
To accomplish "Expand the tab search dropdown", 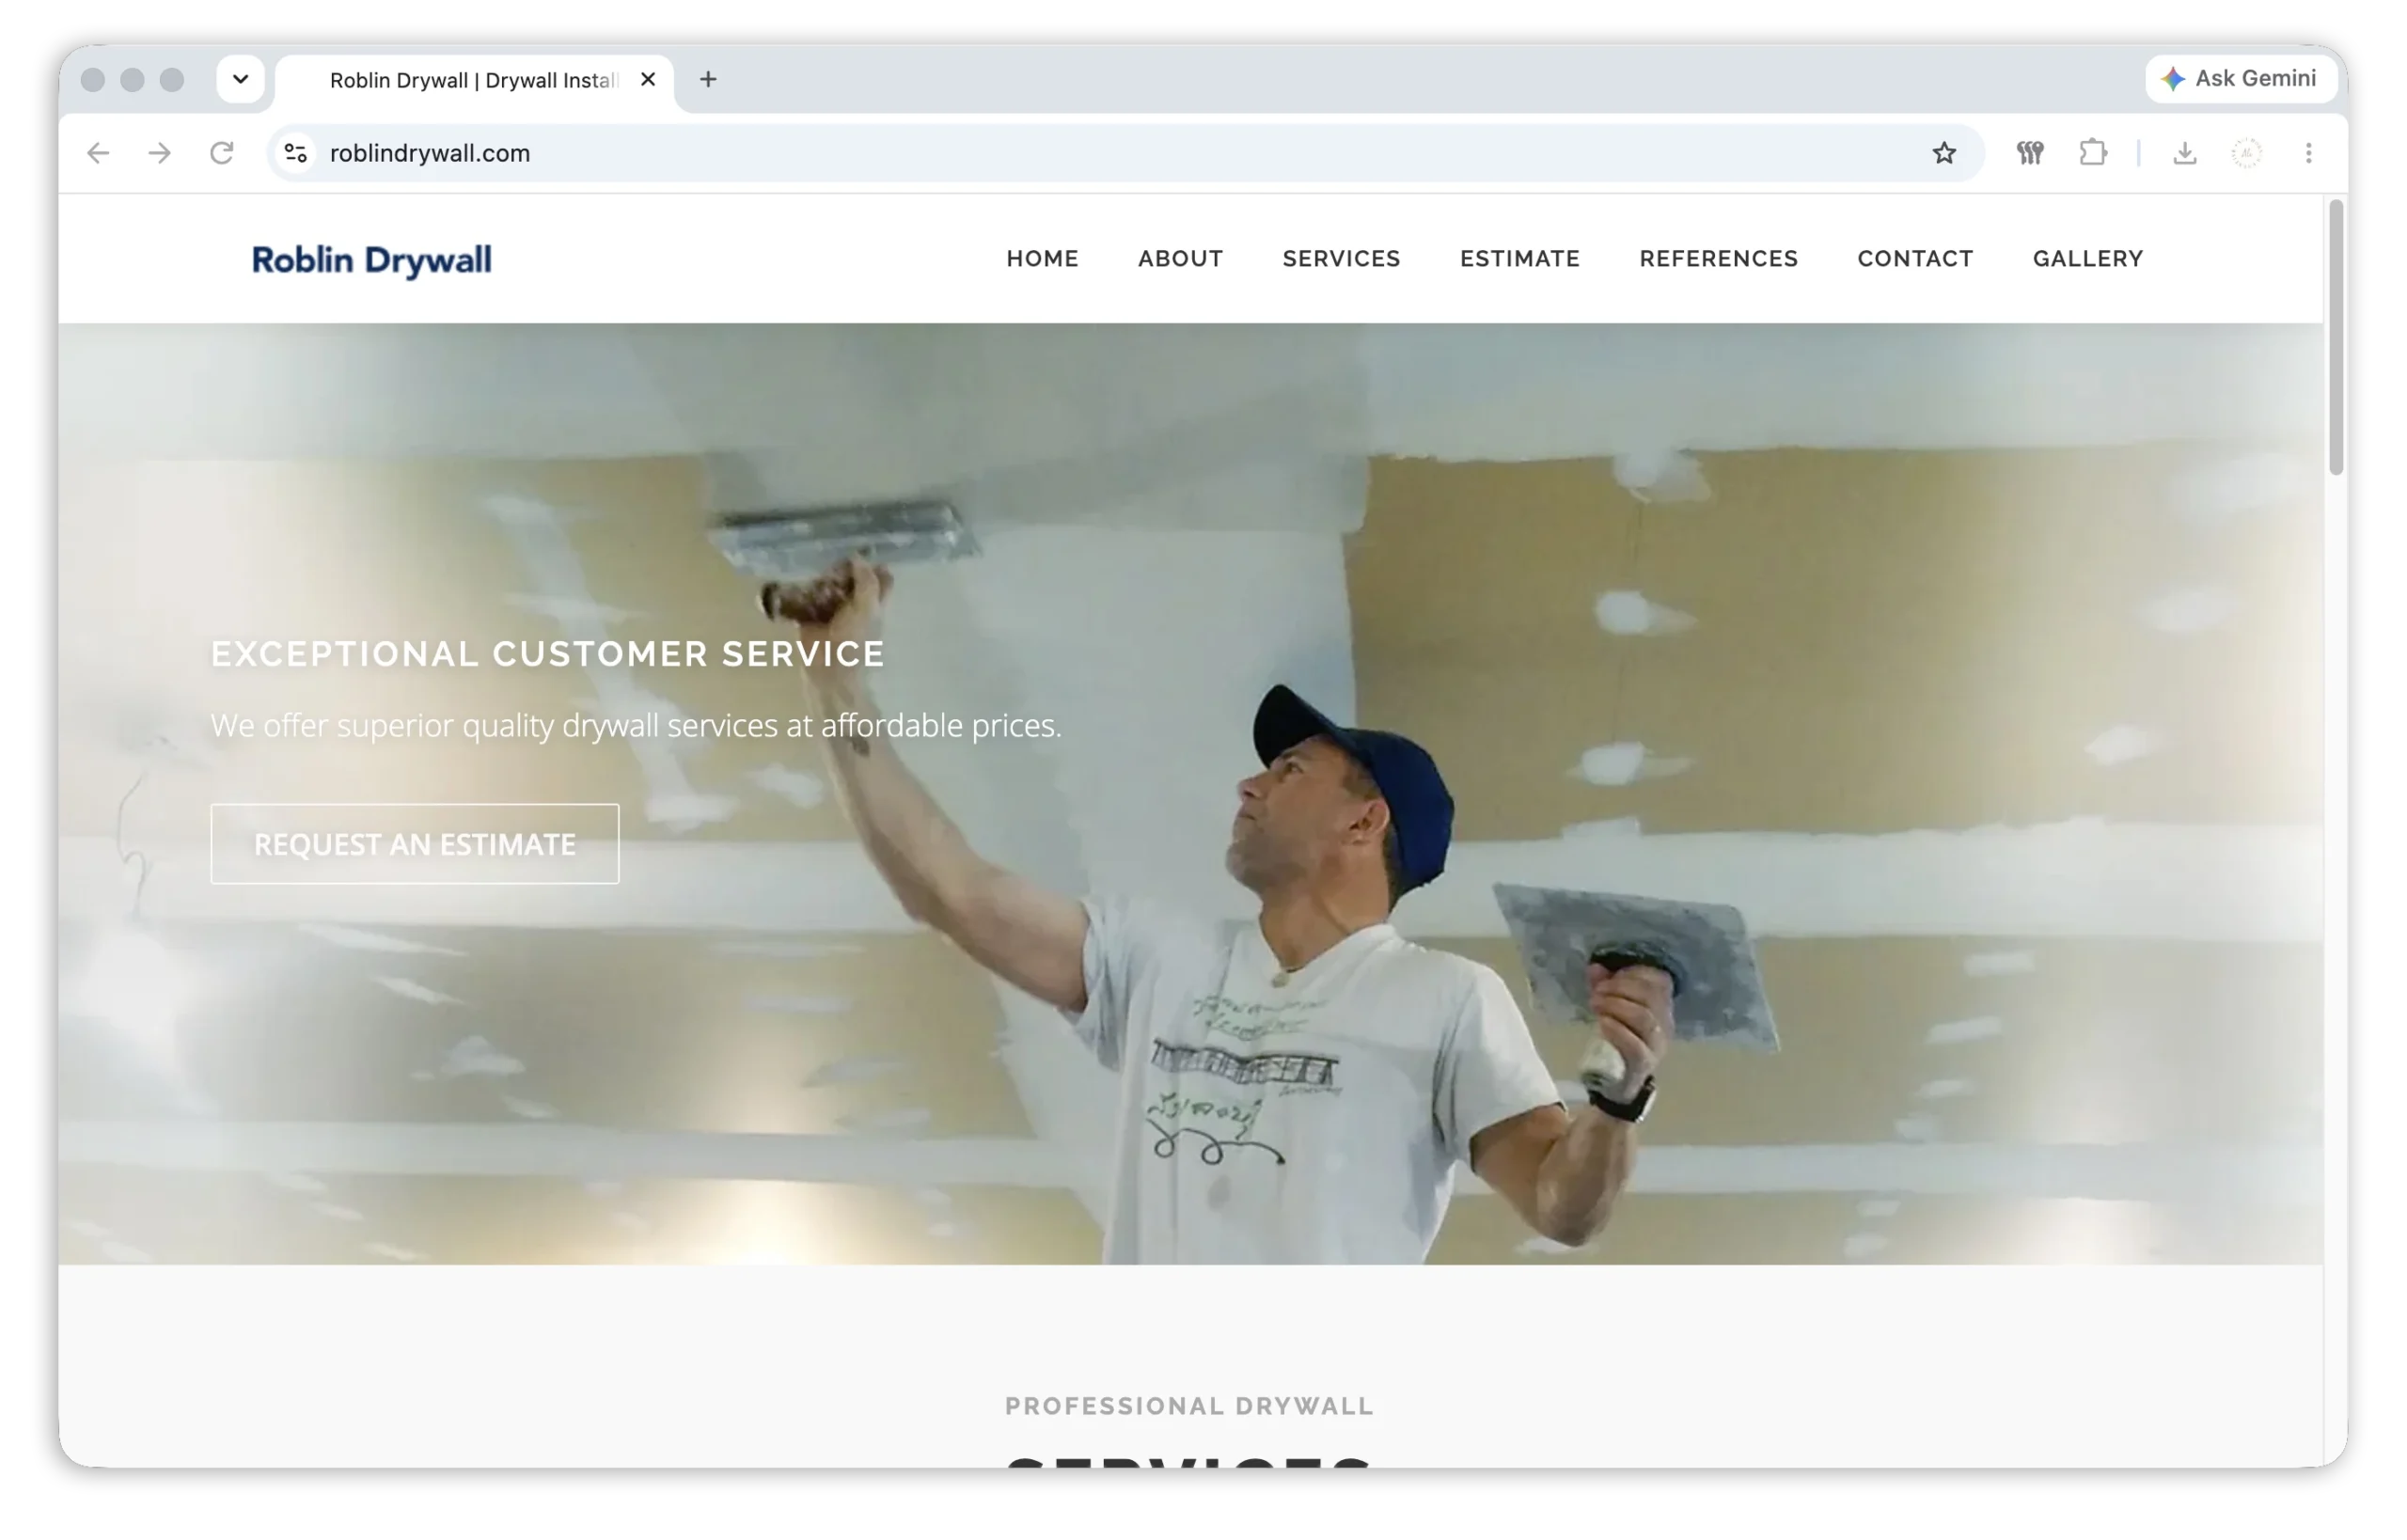I will [240, 79].
